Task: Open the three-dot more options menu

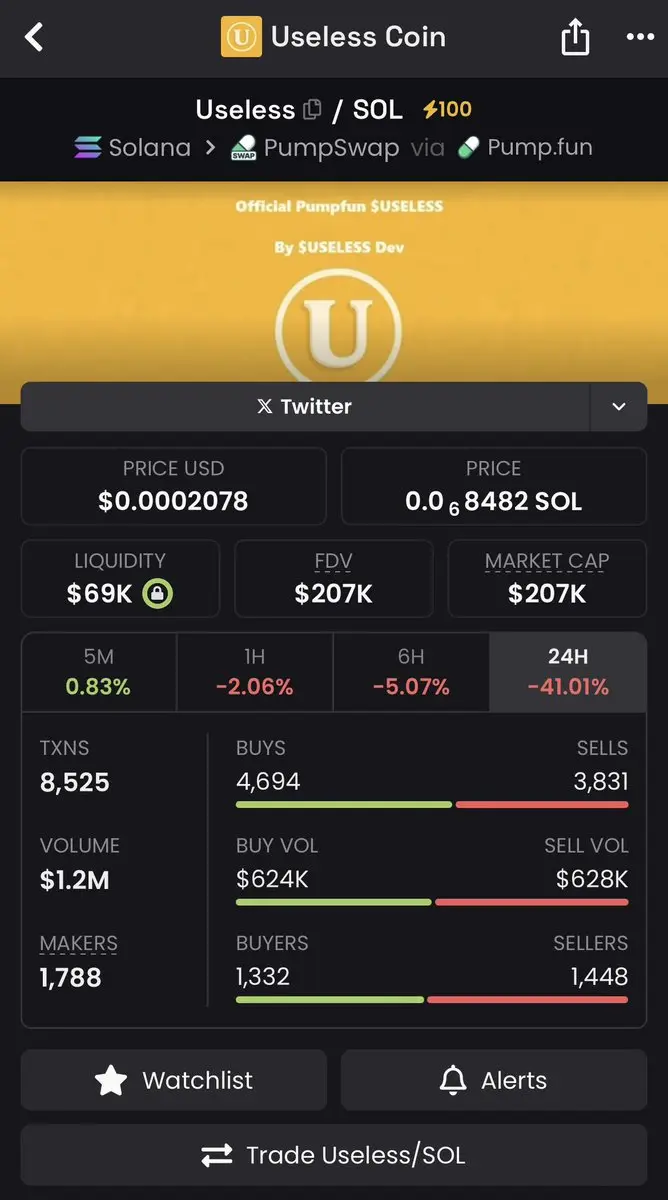Action: (640, 37)
